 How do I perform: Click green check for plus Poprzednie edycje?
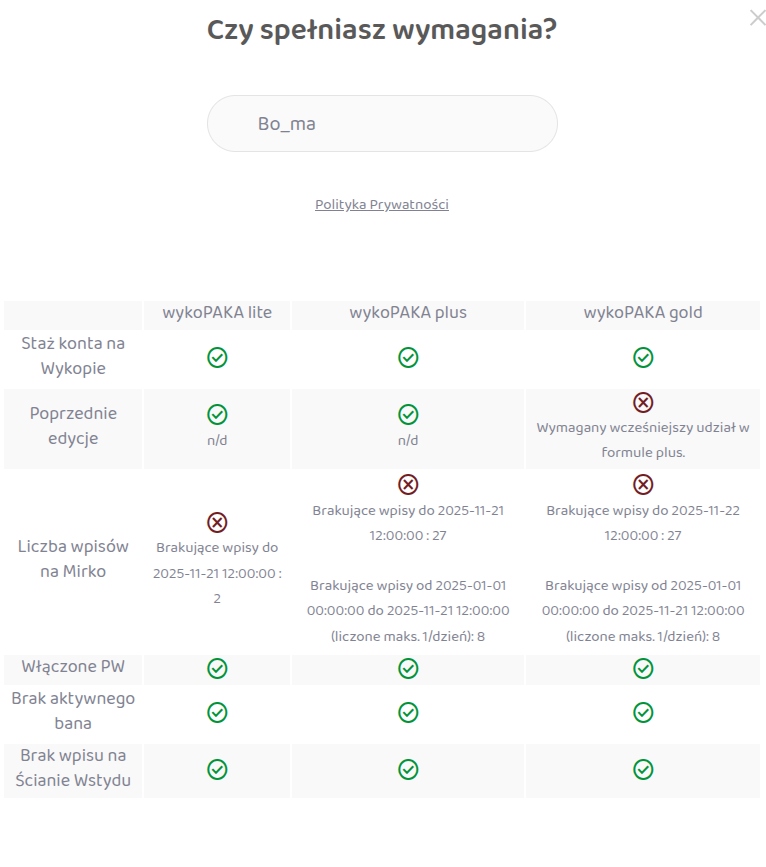(x=408, y=414)
